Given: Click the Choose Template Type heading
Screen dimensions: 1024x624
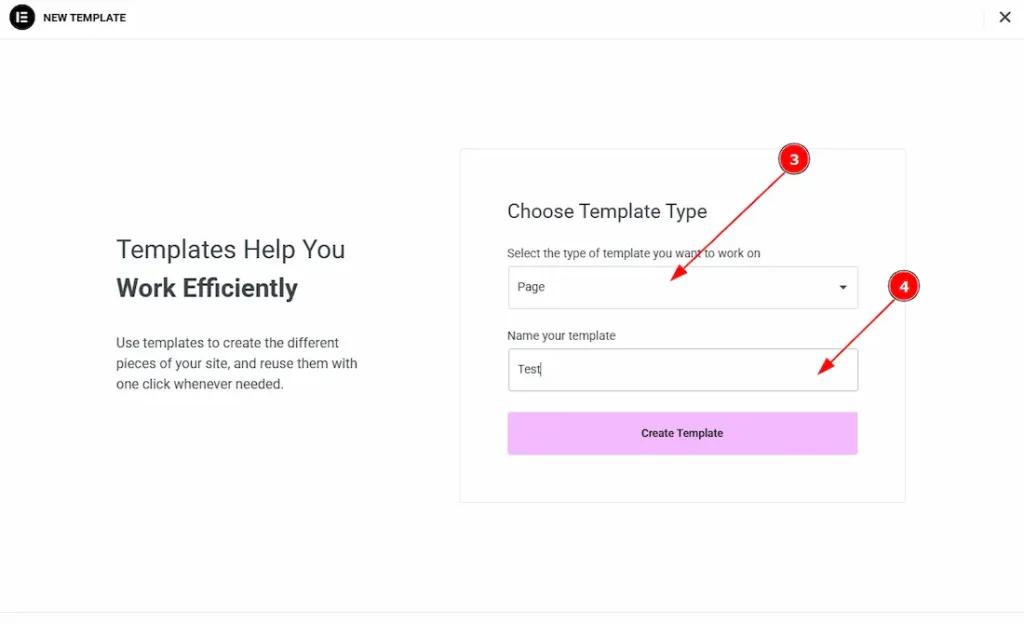Looking at the screenshot, I should [x=607, y=211].
